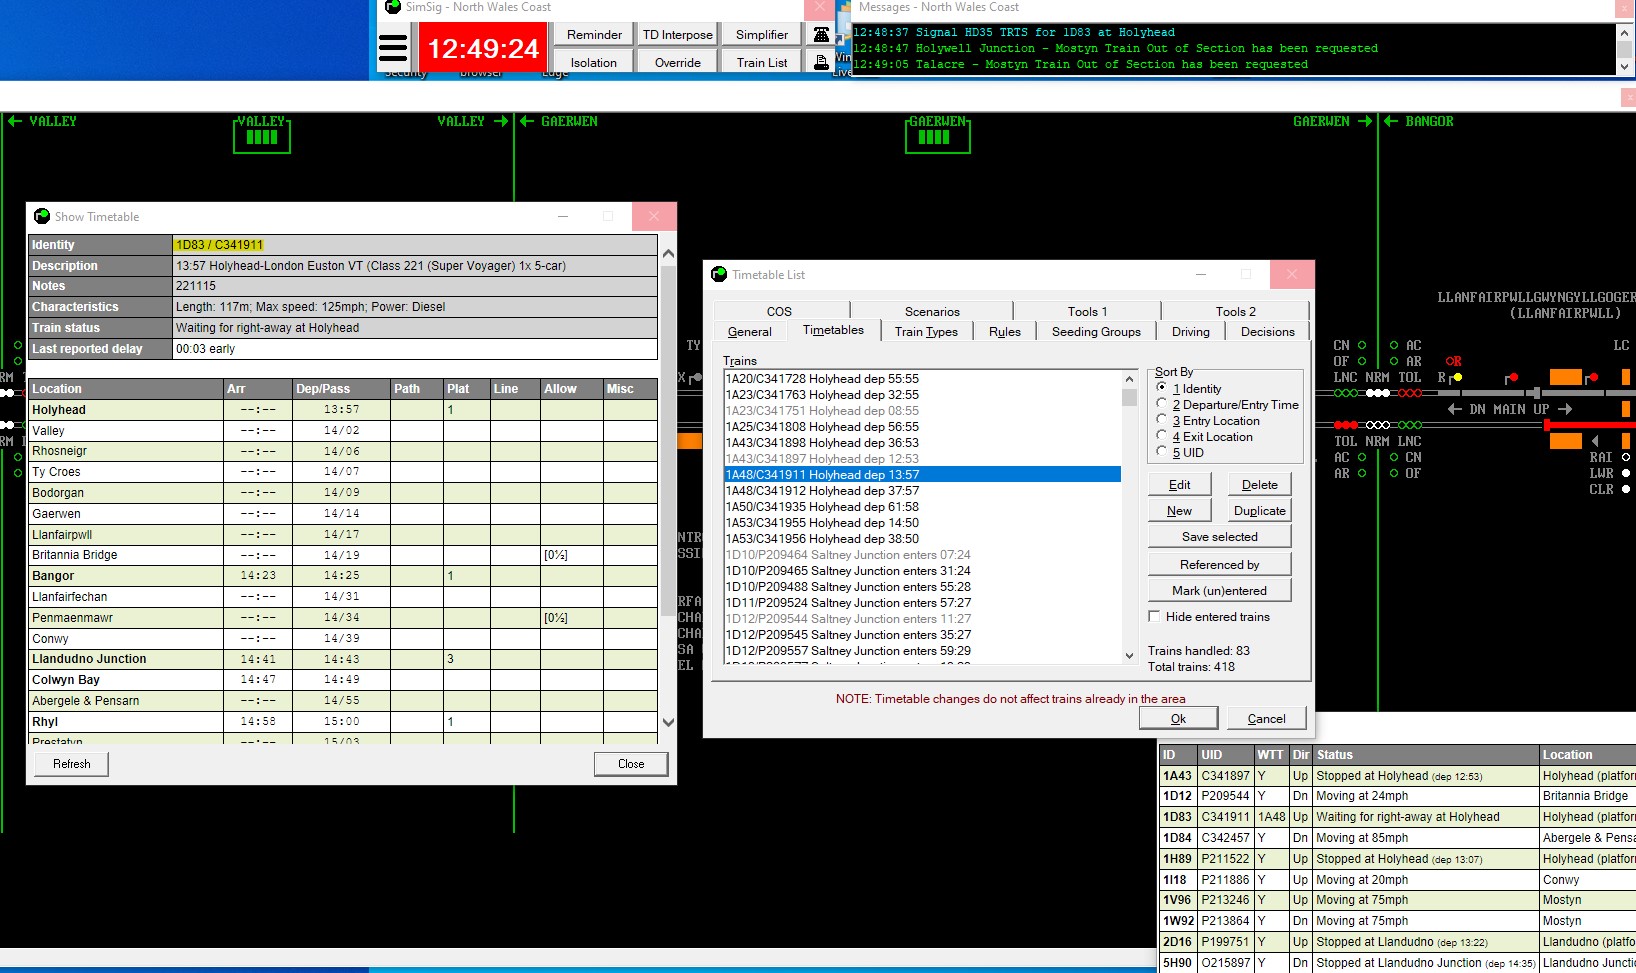
Task: Click red signal between yellow signal and orange berth
Action: pyautogui.click(x=1512, y=377)
